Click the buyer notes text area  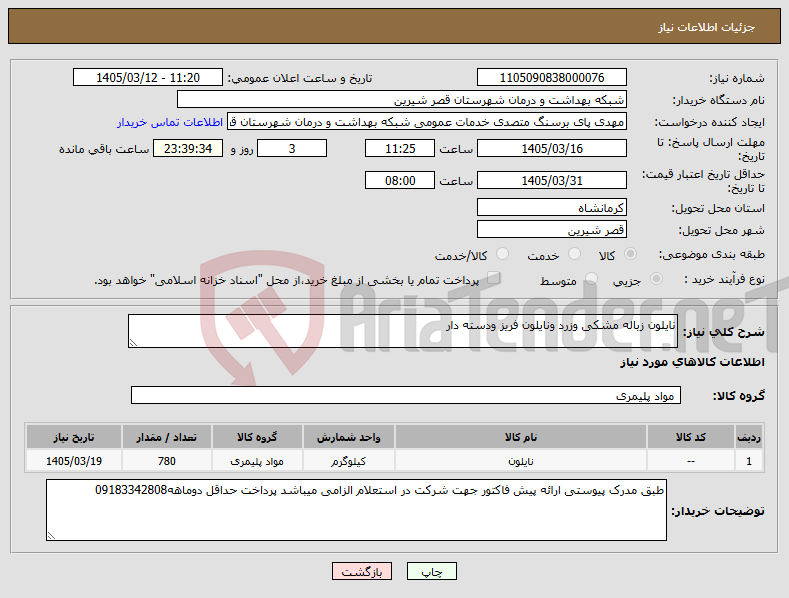[356, 510]
